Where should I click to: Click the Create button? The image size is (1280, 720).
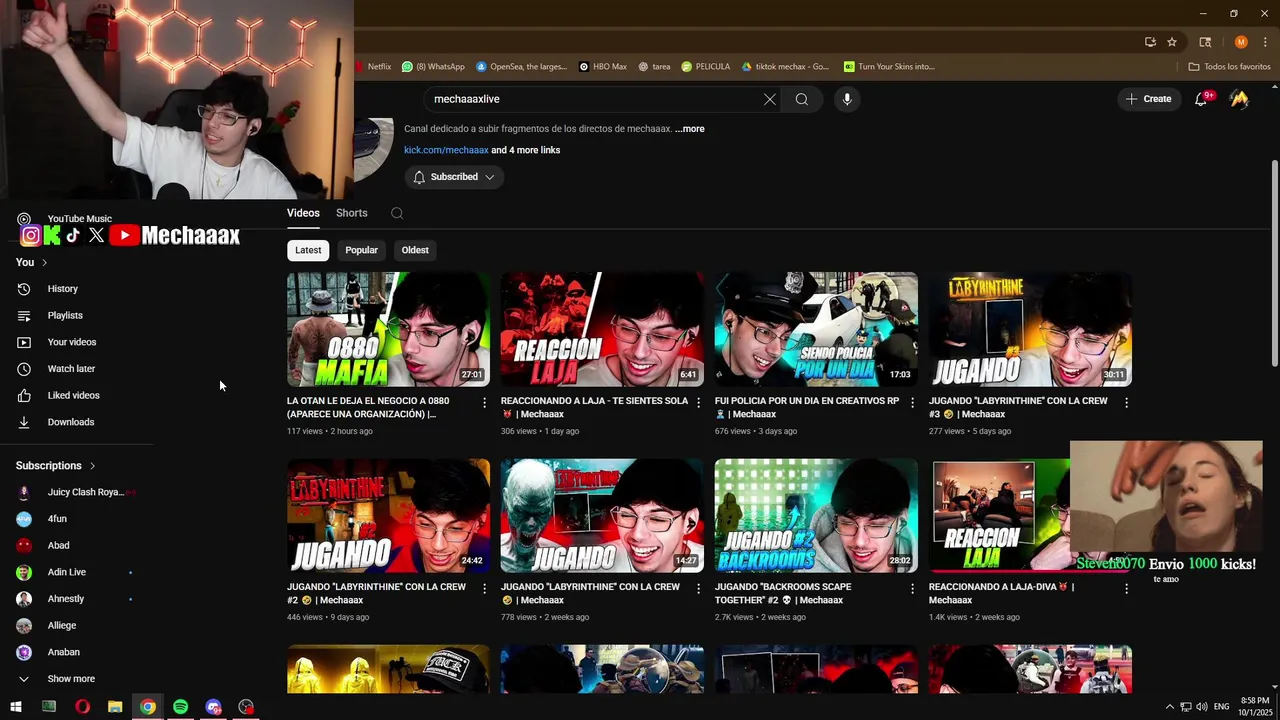pos(1148,99)
